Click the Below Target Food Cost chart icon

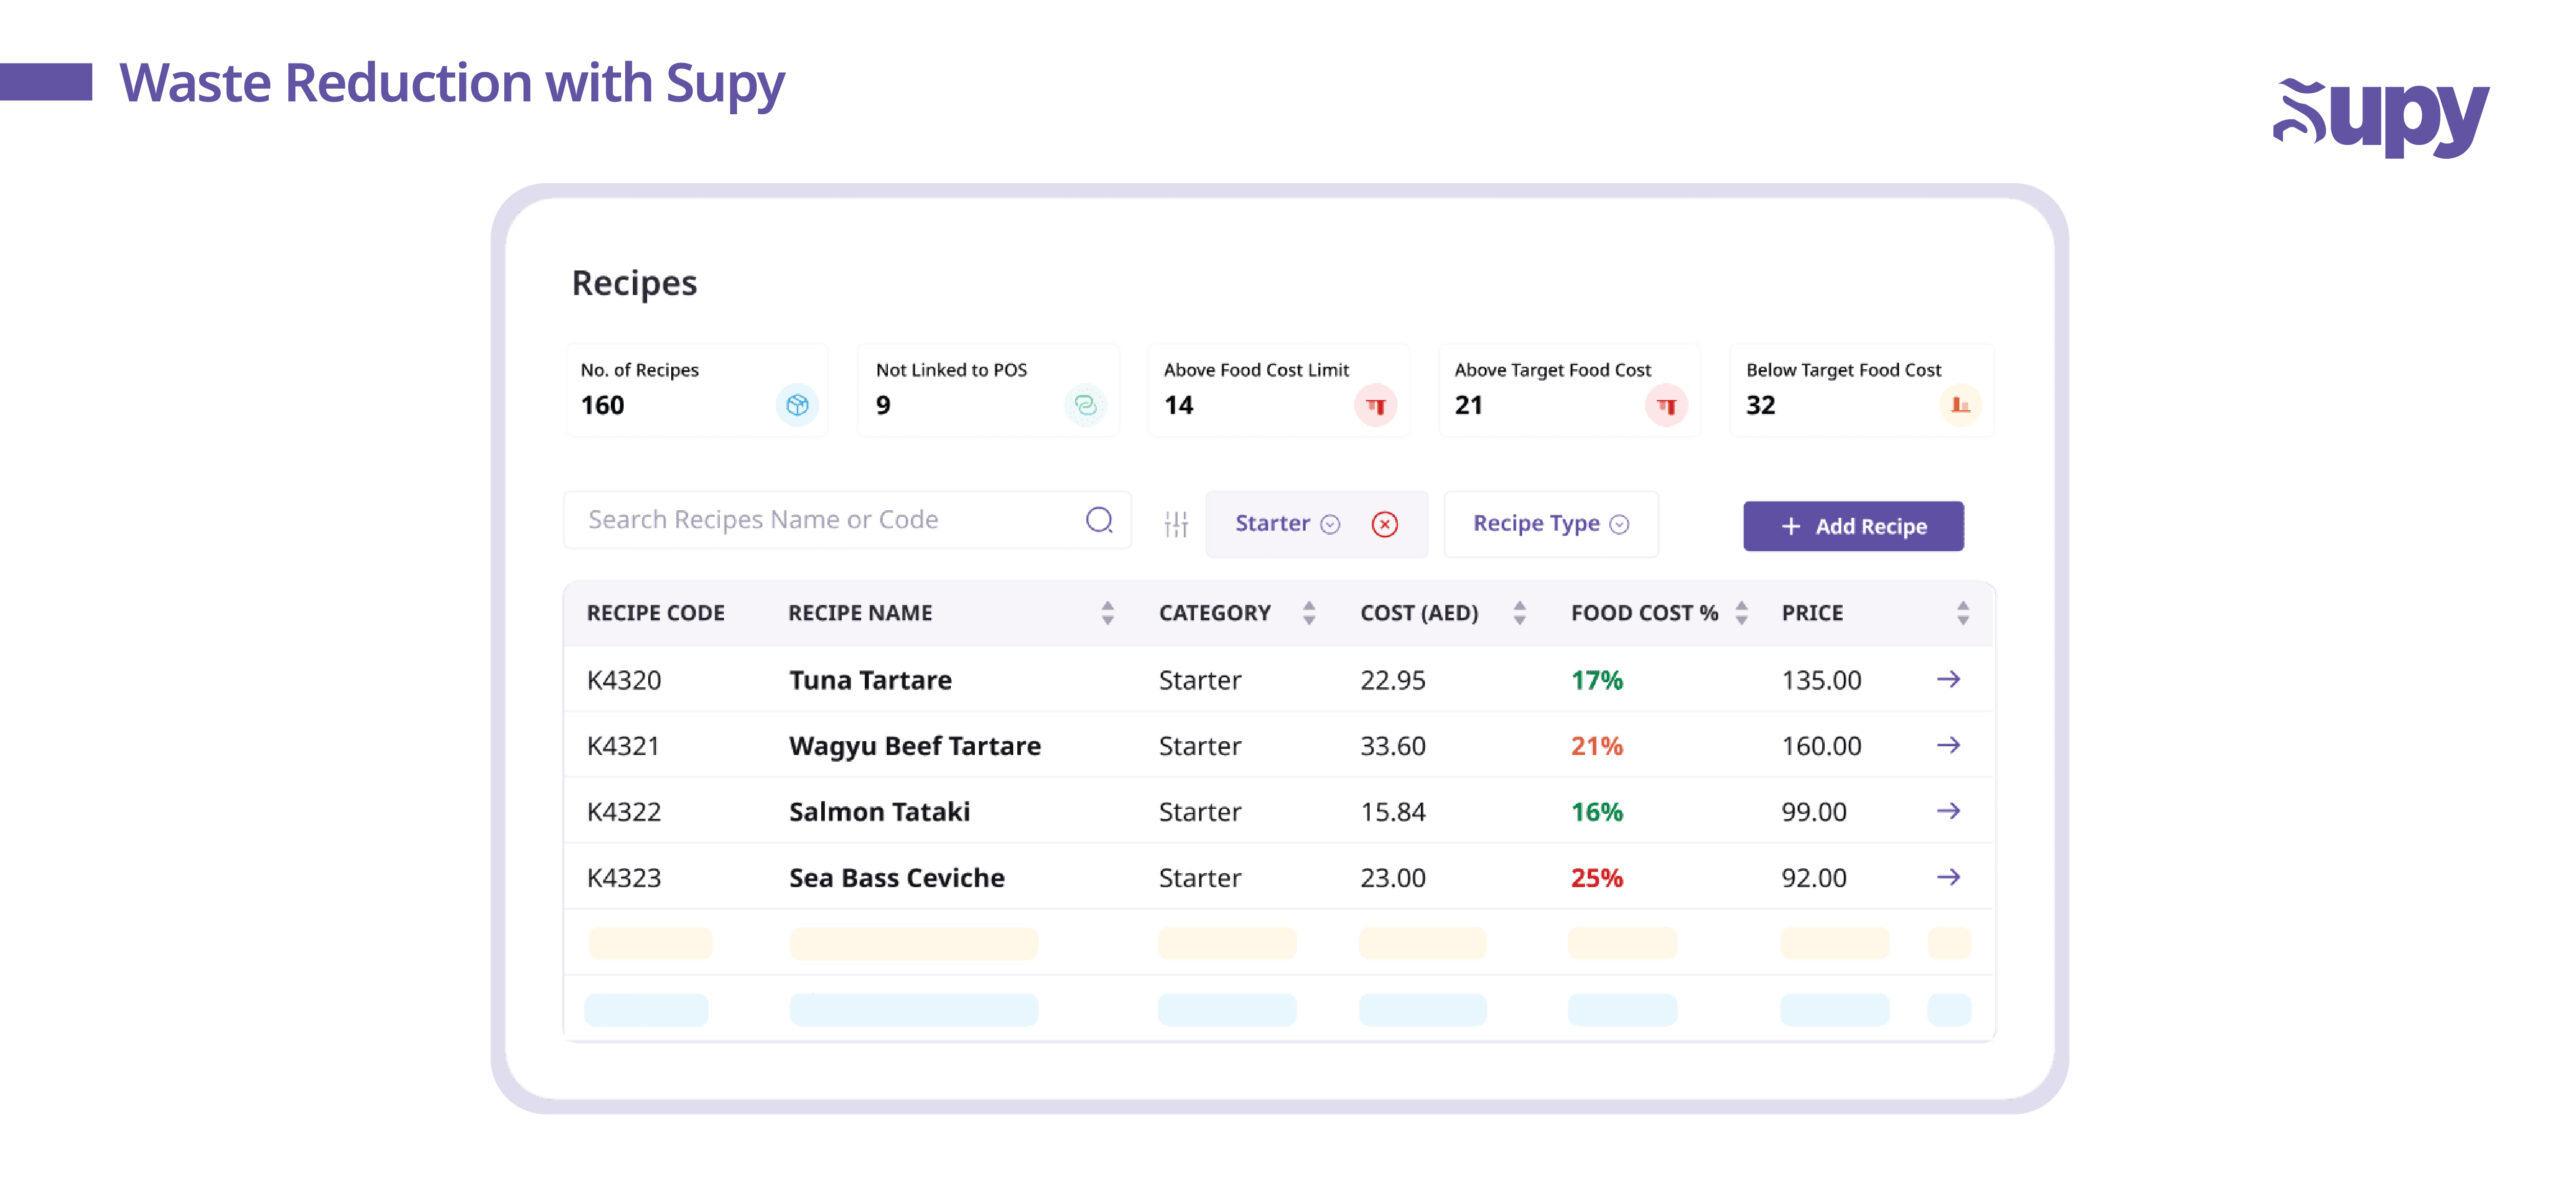coord(1960,405)
